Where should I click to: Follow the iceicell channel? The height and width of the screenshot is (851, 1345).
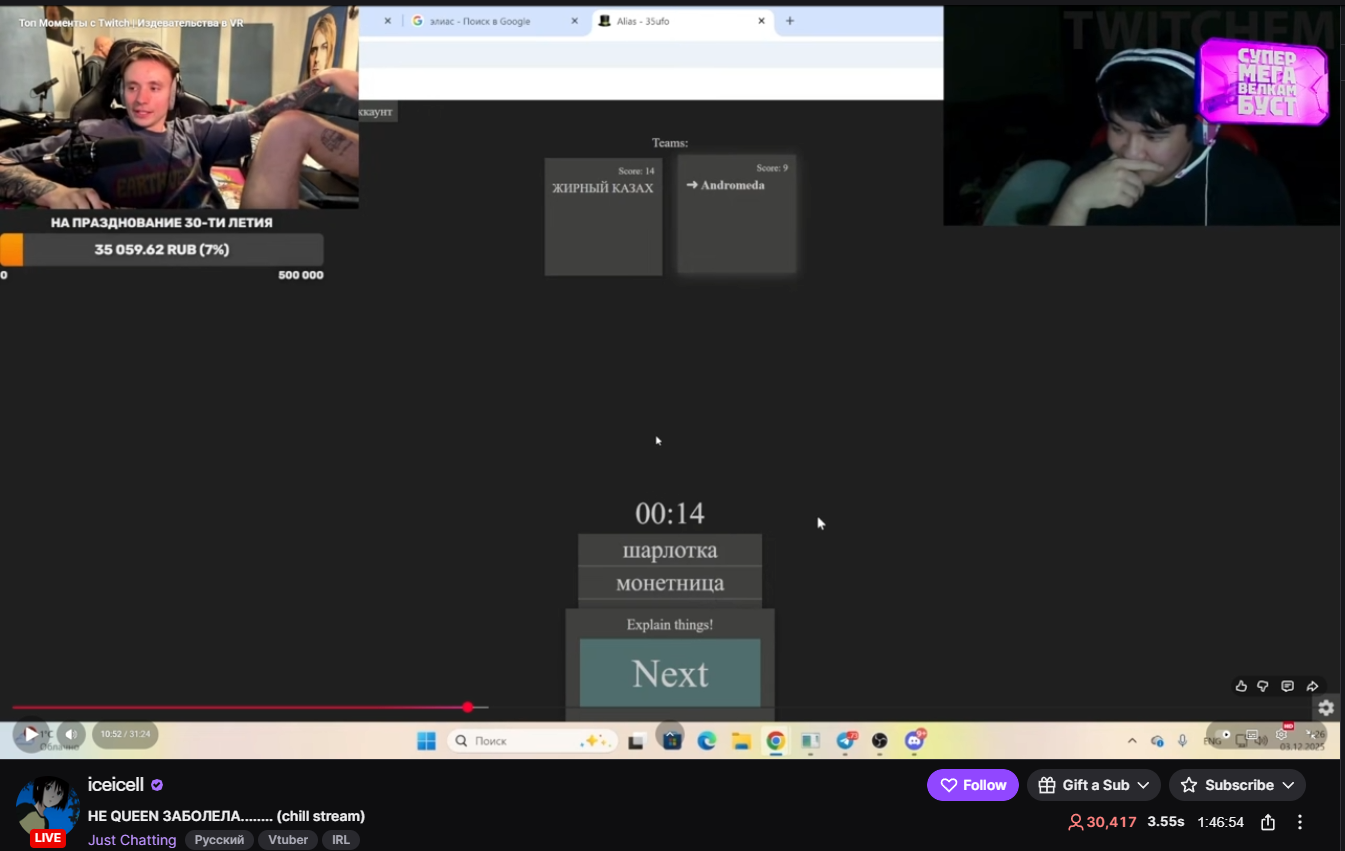tap(973, 785)
